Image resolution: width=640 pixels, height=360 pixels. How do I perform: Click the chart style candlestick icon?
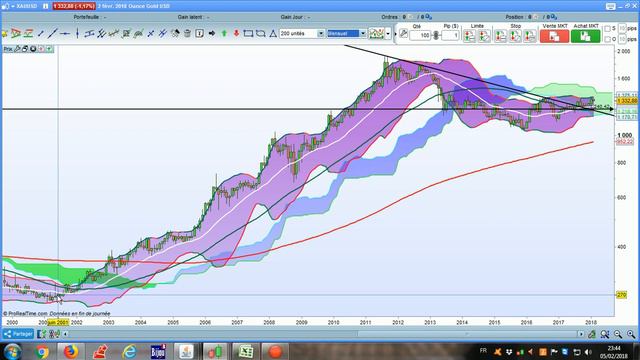pyautogui.click(x=376, y=33)
